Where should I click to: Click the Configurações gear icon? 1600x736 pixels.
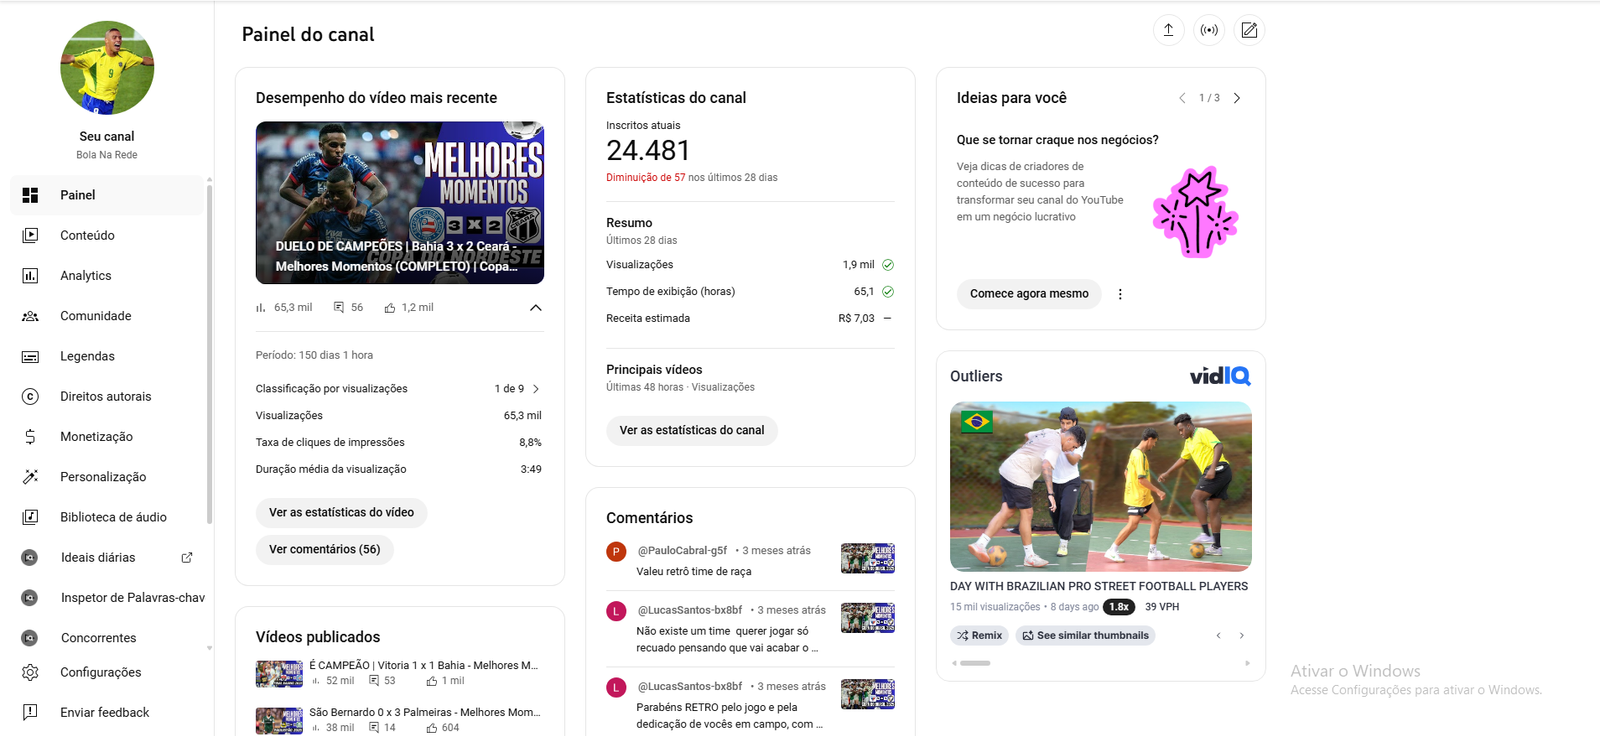[30, 672]
